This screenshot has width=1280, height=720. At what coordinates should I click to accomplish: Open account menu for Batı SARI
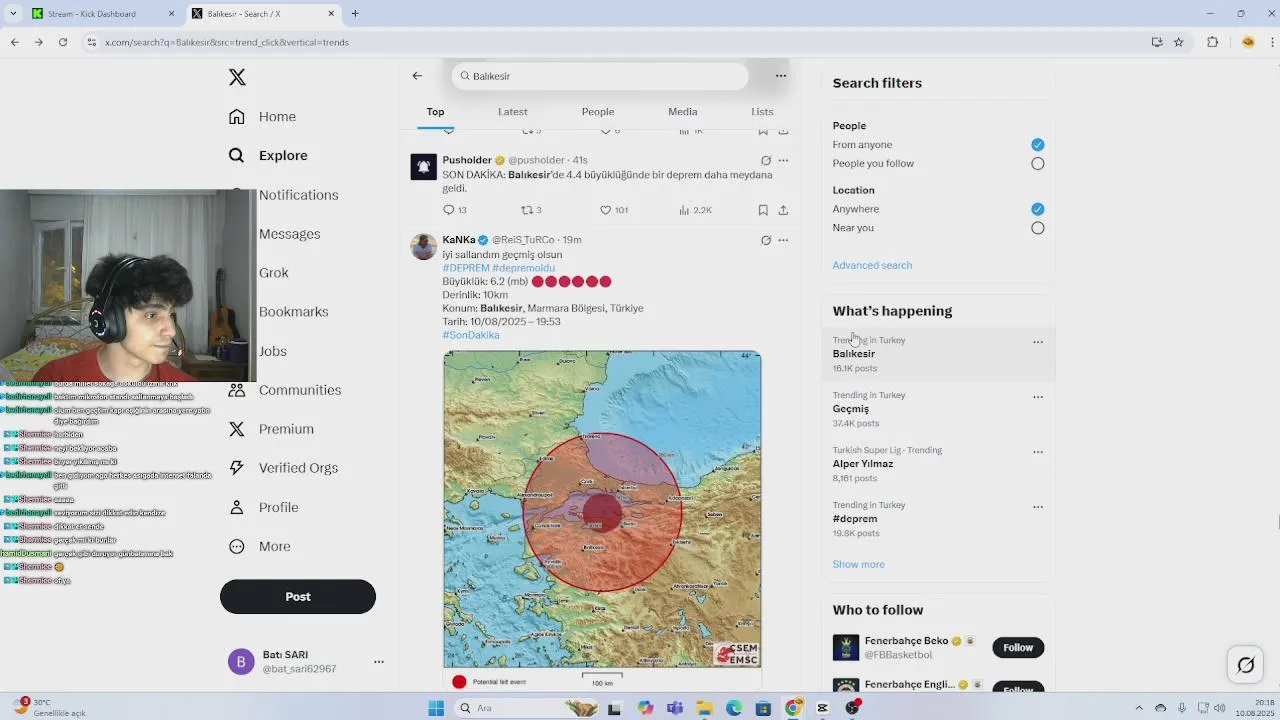[379, 662]
